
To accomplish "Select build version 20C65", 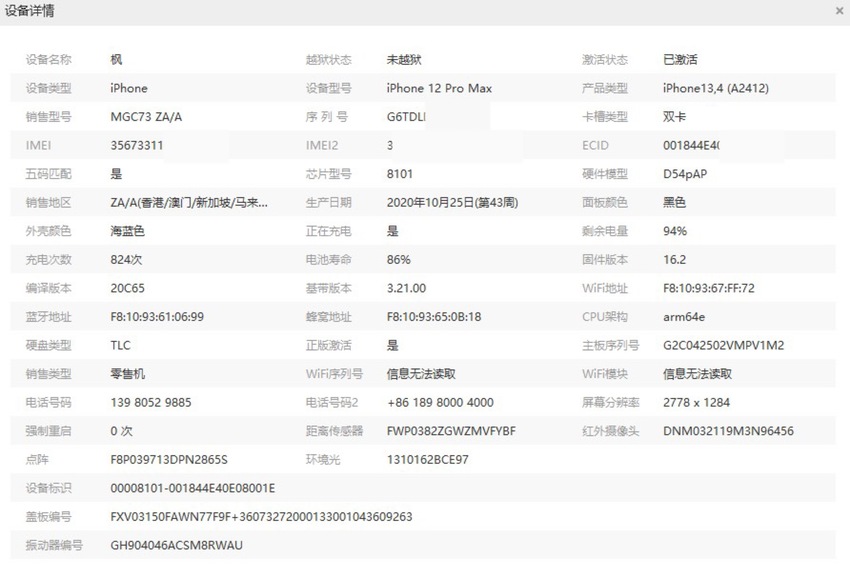I will (127, 288).
